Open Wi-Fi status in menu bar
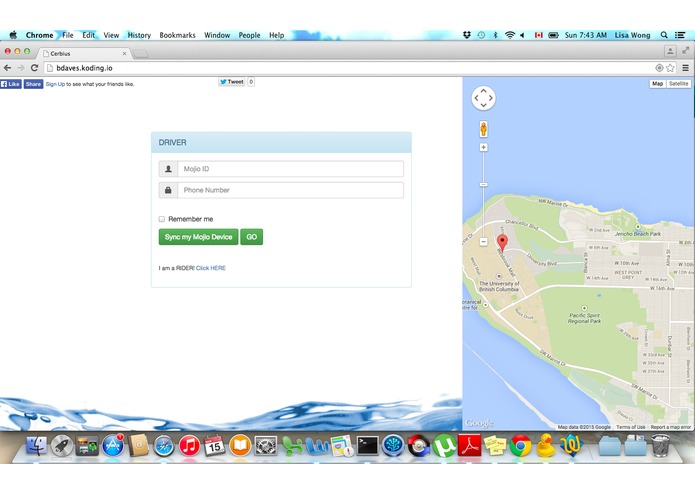Viewport: 695px width, 494px height. [x=510, y=35]
